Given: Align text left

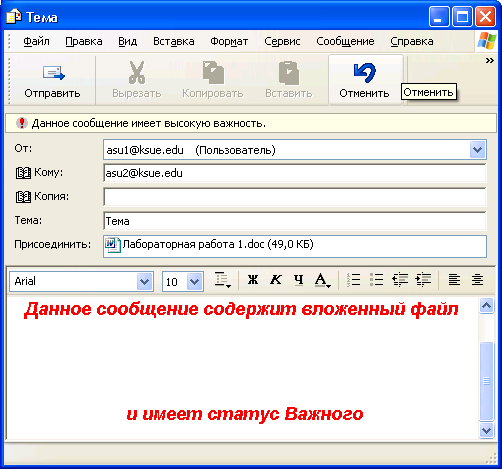Looking at the screenshot, I should click(454, 279).
